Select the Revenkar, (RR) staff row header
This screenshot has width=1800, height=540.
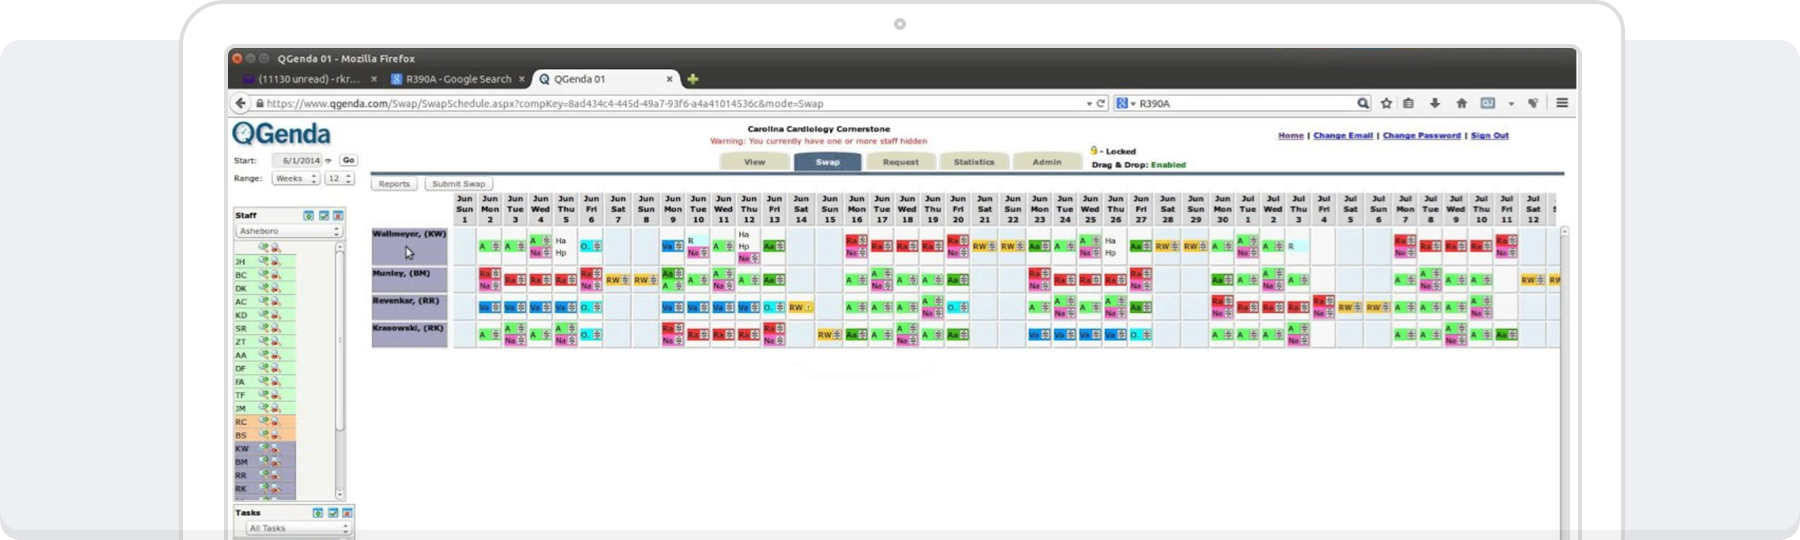pyautogui.click(x=410, y=307)
